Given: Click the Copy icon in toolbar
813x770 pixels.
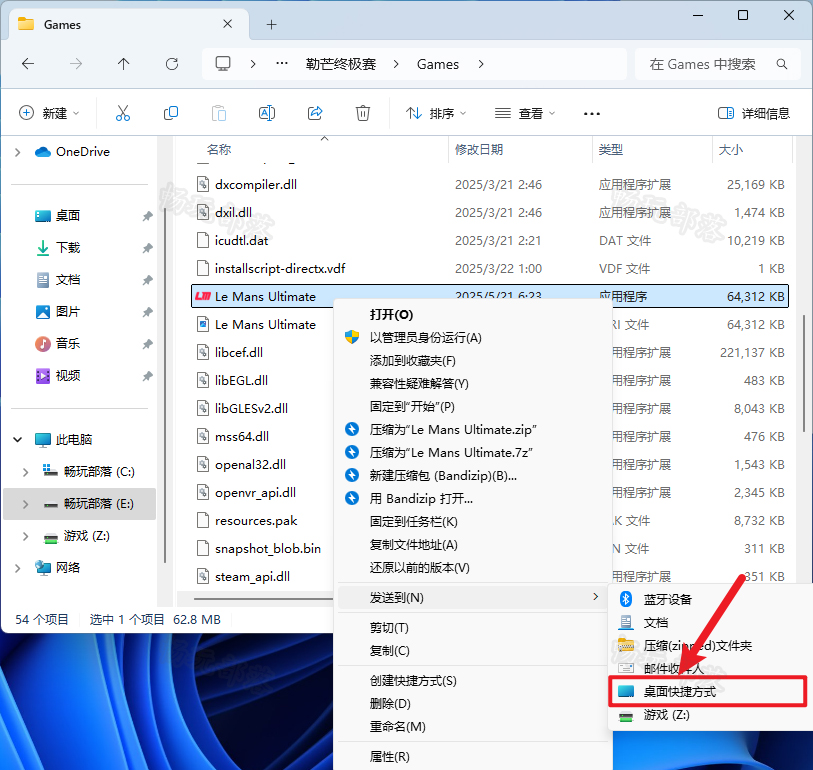Looking at the screenshot, I should click(171, 113).
